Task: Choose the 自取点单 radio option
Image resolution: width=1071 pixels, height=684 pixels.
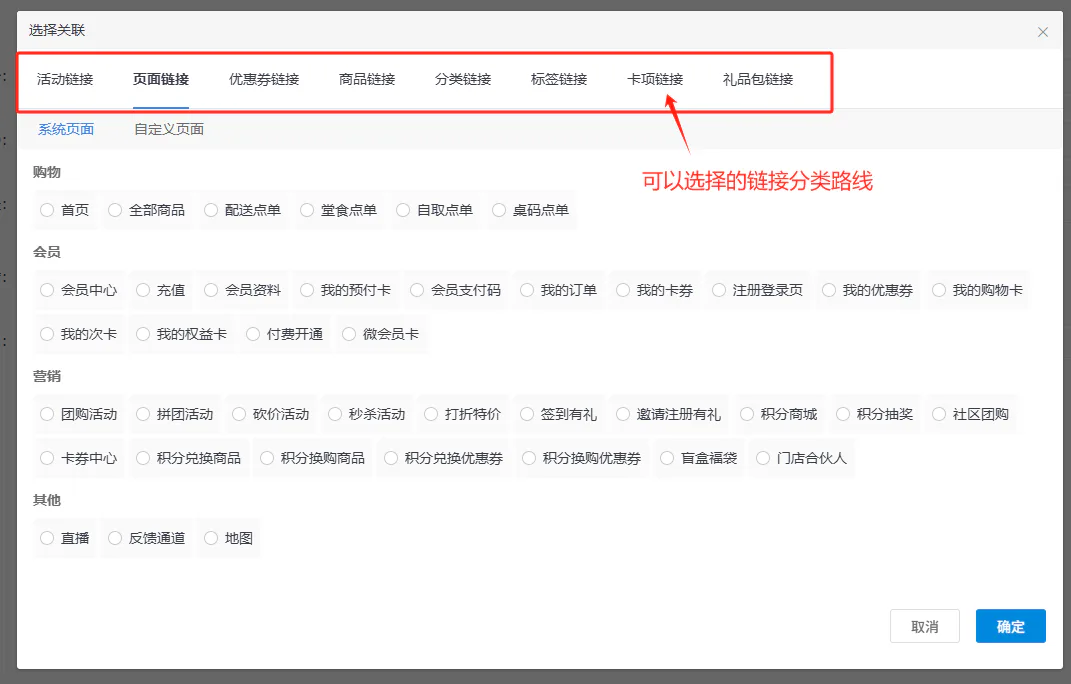Action: (x=403, y=210)
